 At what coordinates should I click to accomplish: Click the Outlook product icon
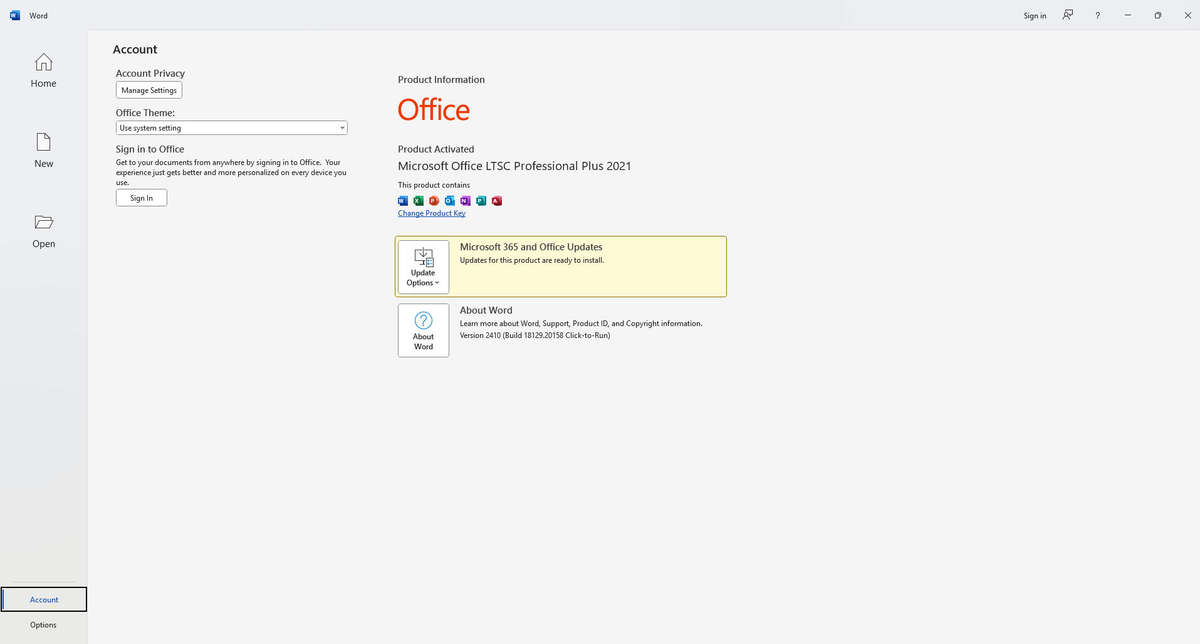(x=450, y=200)
